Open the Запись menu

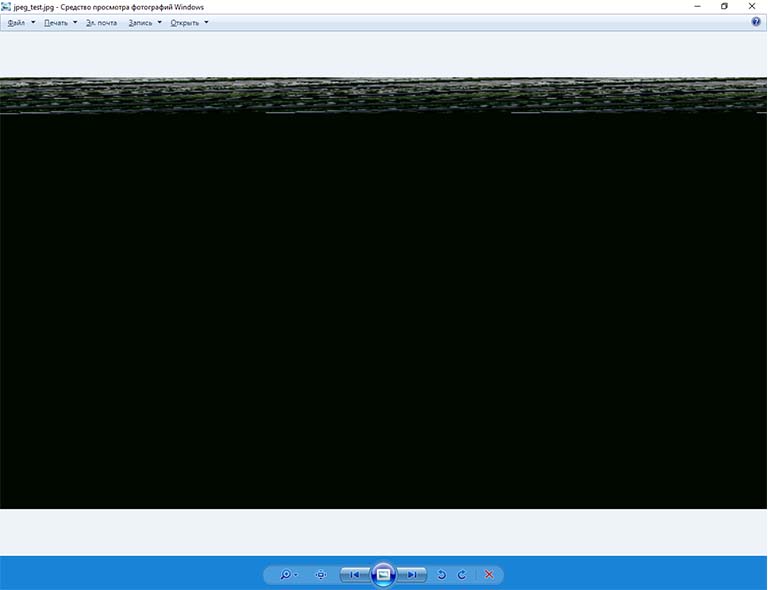click(140, 22)
